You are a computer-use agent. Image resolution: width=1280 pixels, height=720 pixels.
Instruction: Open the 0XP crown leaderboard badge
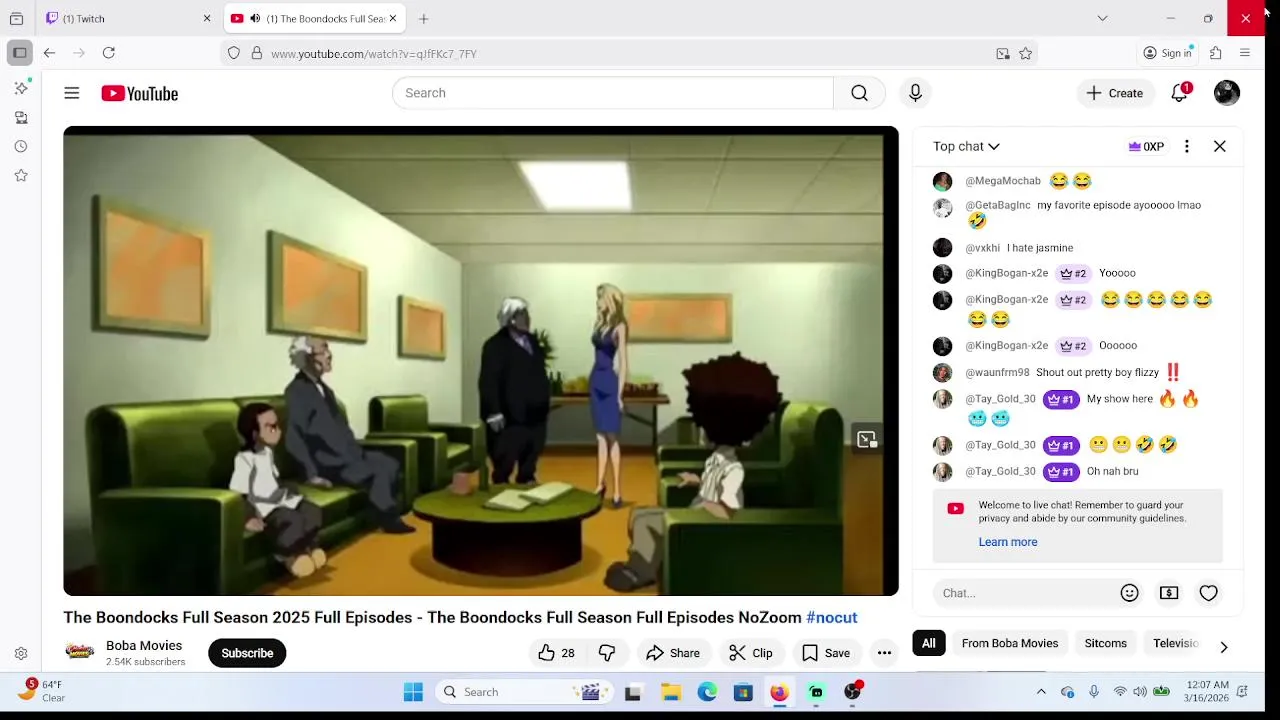(1146, 146)
